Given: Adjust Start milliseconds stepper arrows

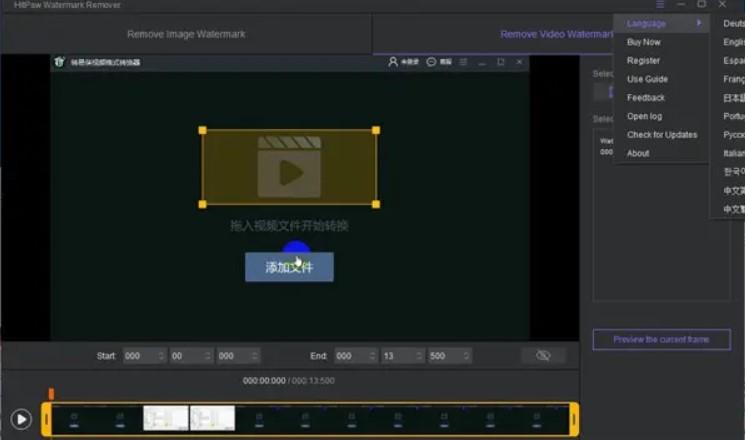Looking at the screenshot, I should coord(255,356).
